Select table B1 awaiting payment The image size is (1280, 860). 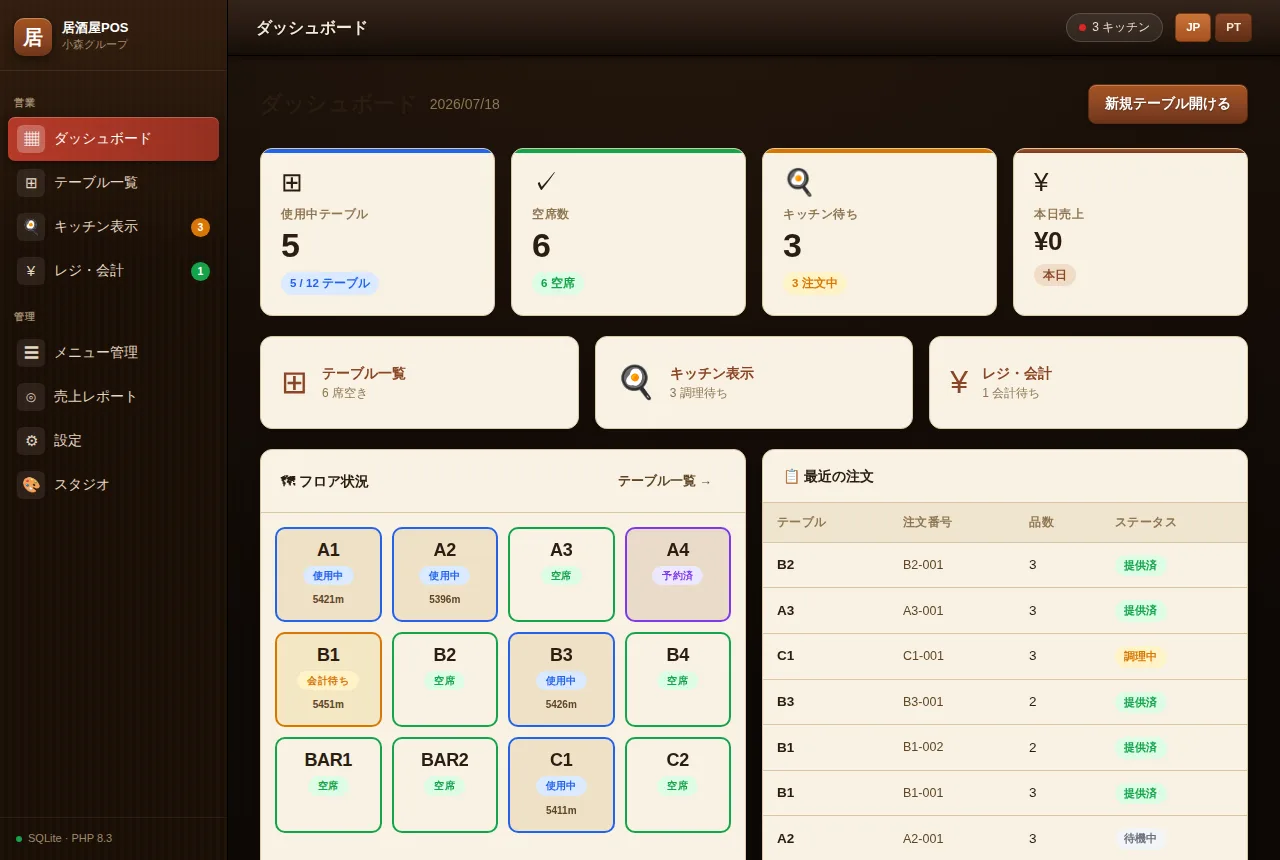pos(328,679)
